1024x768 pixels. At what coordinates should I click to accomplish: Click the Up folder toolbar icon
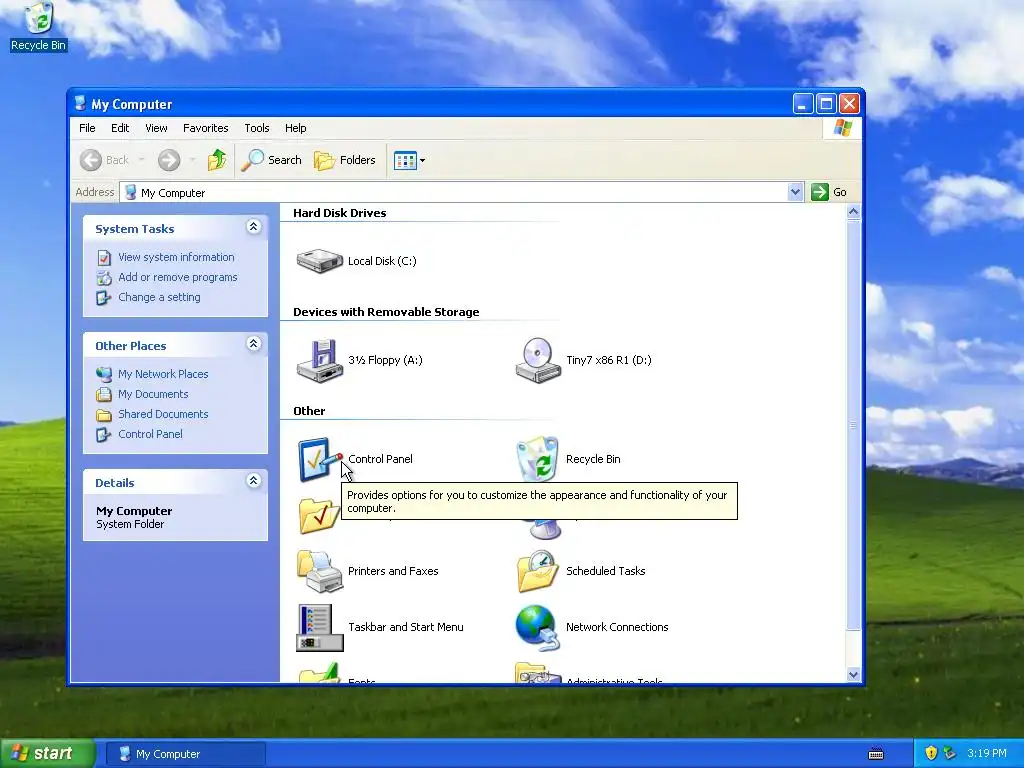click(x=217, y=160)
